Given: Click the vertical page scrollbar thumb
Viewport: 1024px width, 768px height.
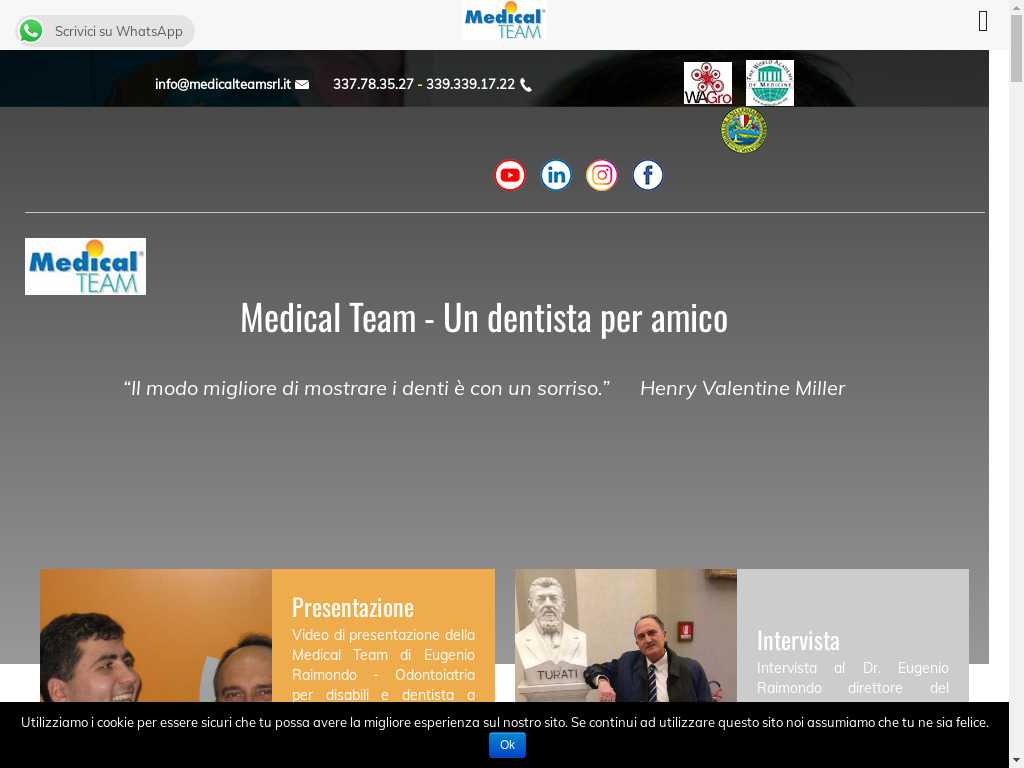Looking at the screenshot, I should [x=1016, y=48].
